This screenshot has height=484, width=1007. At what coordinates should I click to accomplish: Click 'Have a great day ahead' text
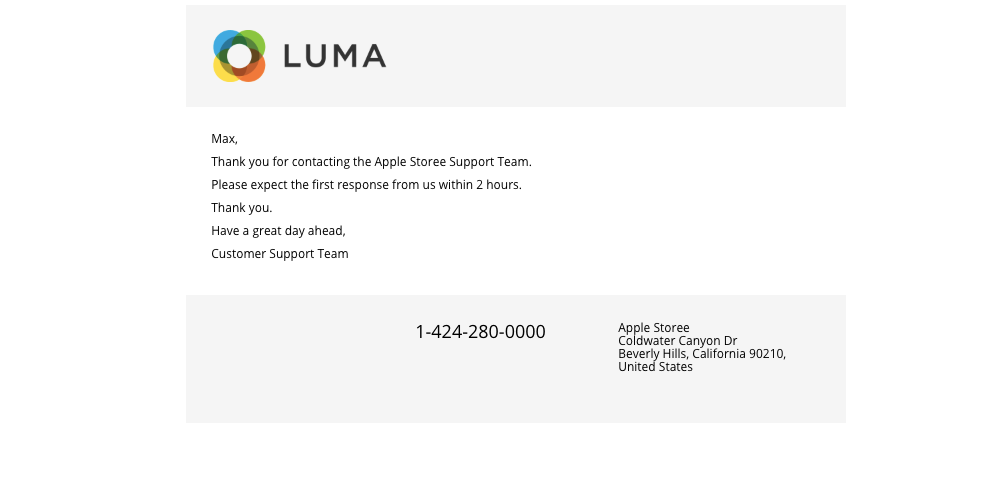tap(278, 231)
